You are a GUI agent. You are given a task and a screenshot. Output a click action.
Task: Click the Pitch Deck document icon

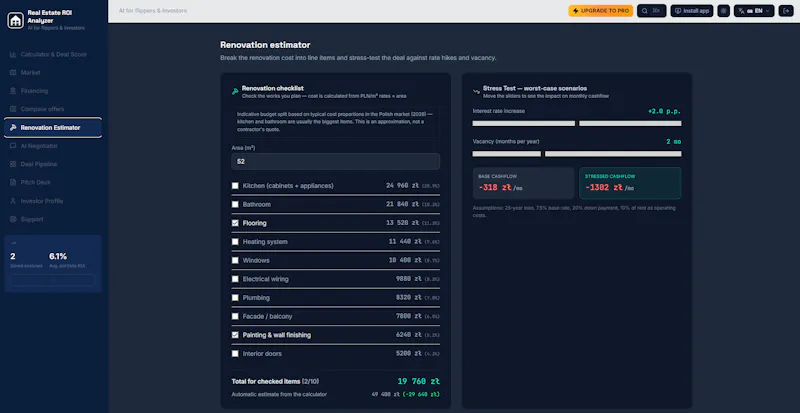[x=13, y=182]
